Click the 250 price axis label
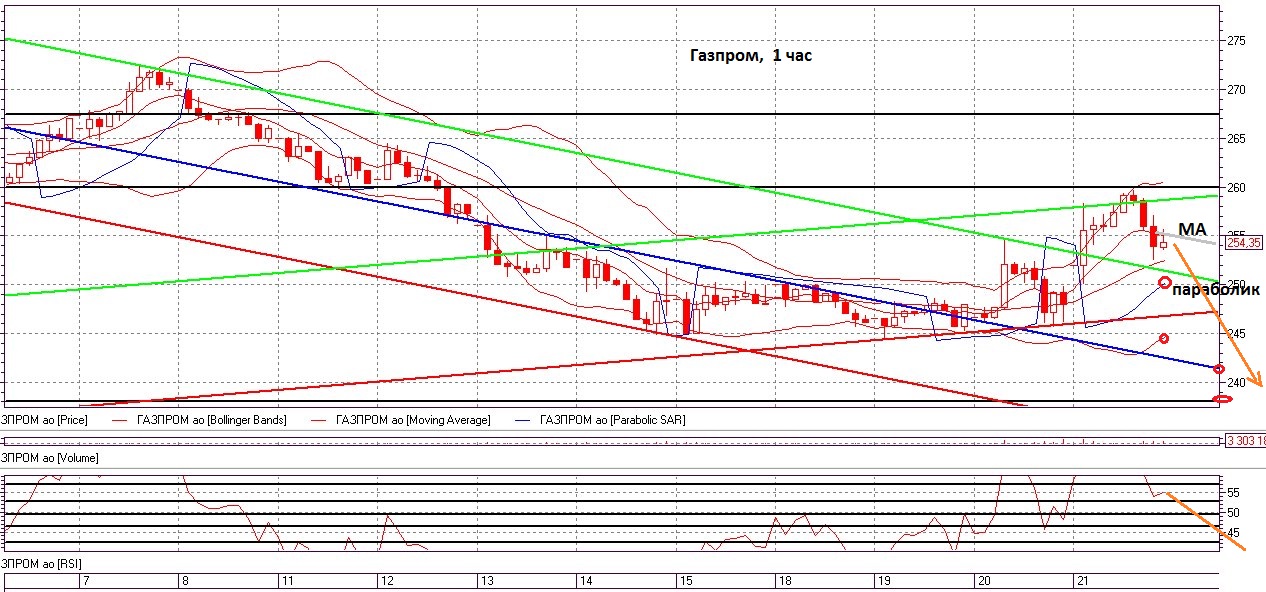This screenshot has height=592, width=1266. pyautogui.click(x=1236, y=285)
